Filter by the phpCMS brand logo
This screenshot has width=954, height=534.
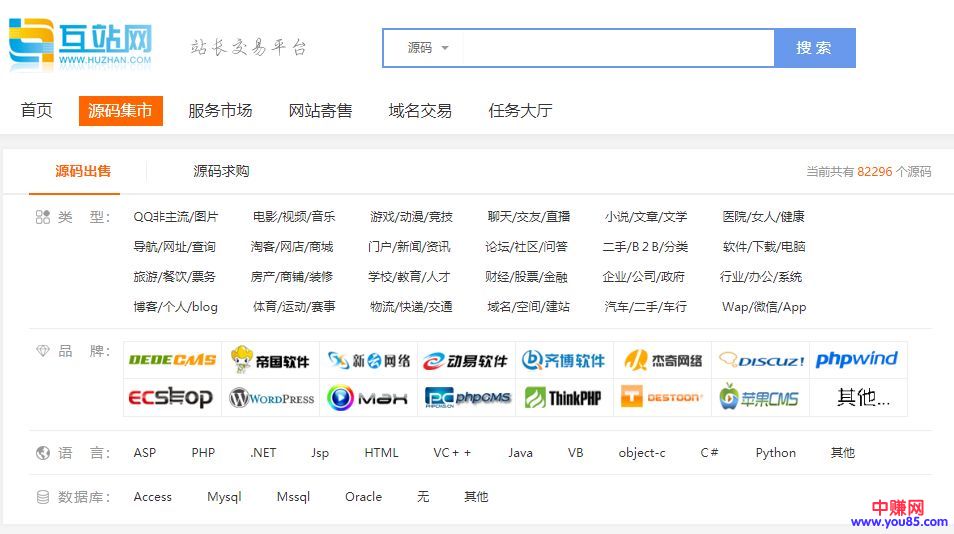[467, 398]
